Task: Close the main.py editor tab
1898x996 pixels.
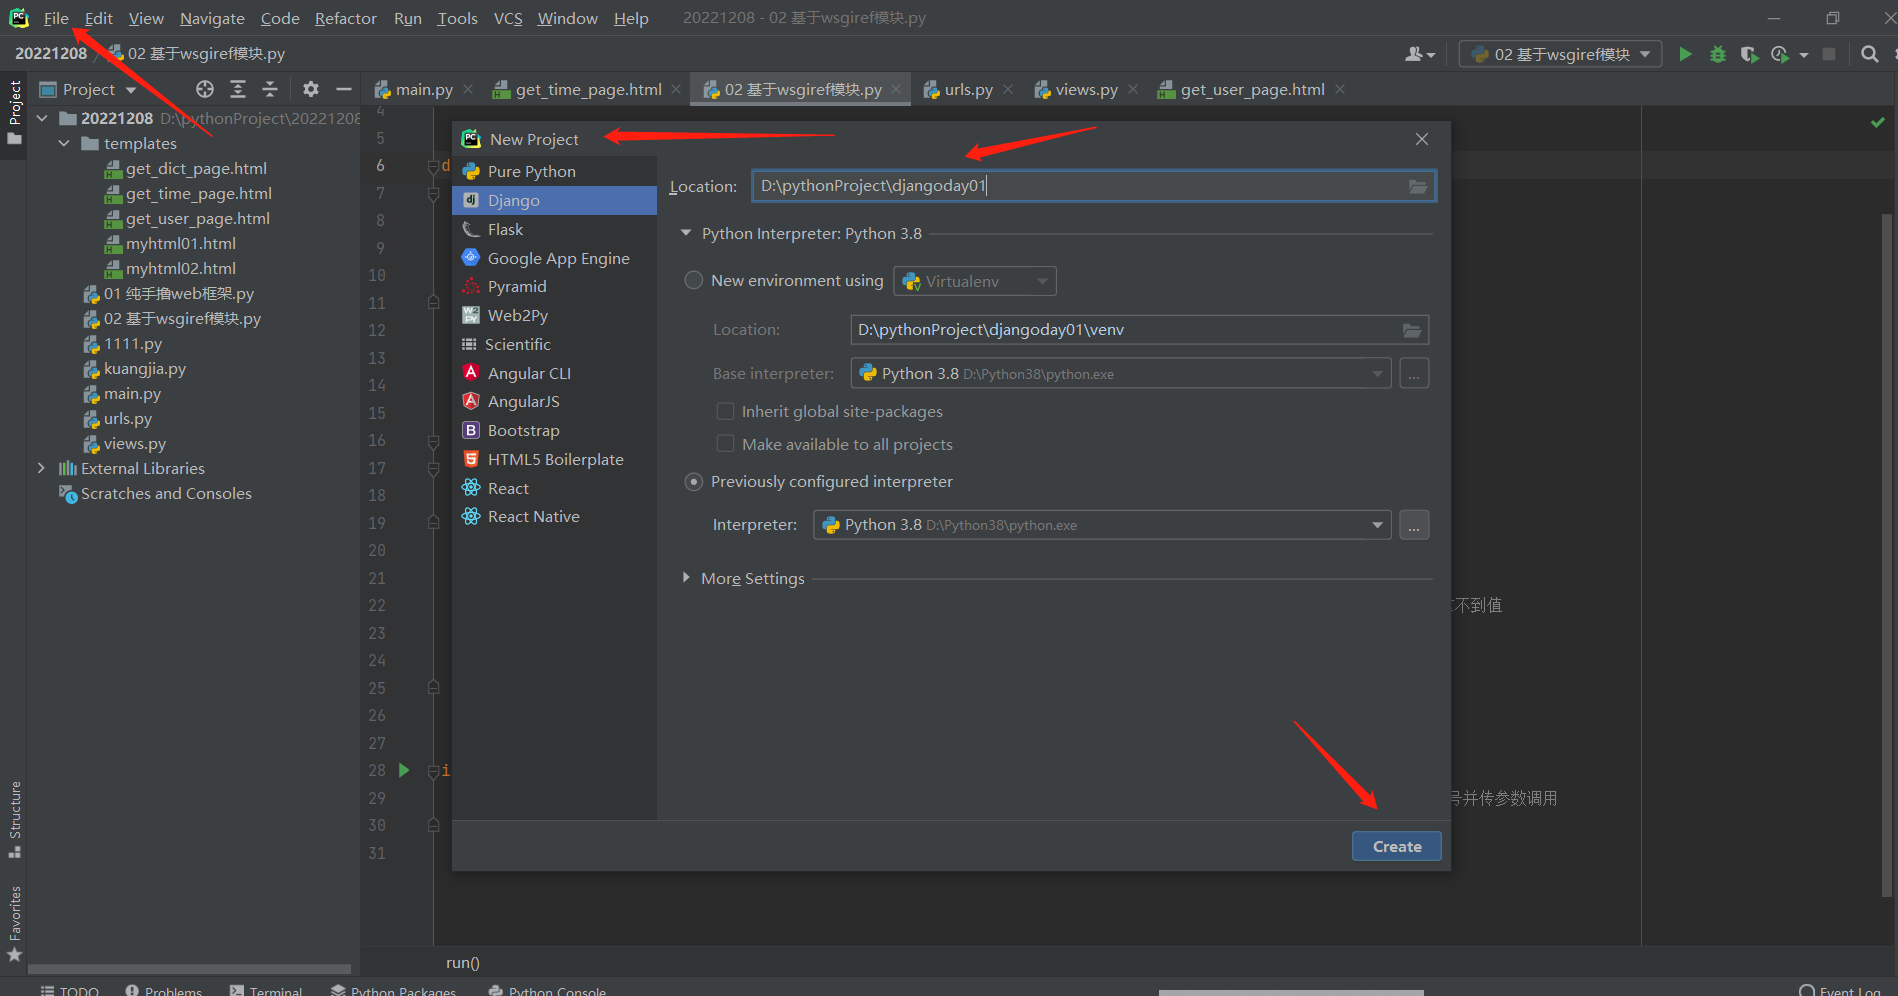Action: (x=468, y=89)
